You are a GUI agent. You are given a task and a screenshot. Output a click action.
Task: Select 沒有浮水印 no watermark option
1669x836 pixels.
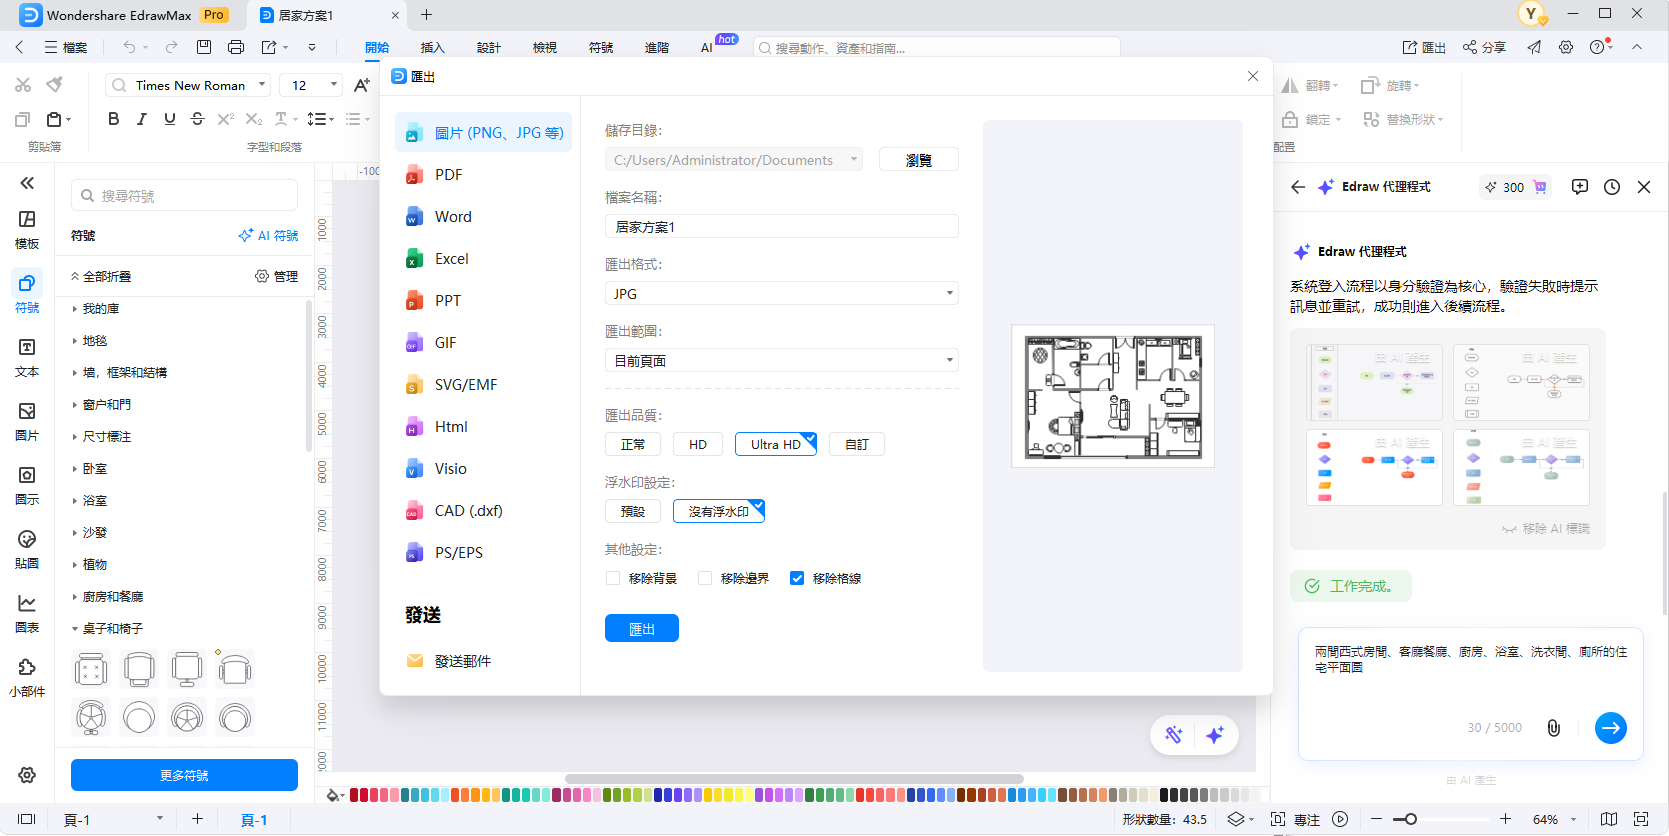click(719, 511)
